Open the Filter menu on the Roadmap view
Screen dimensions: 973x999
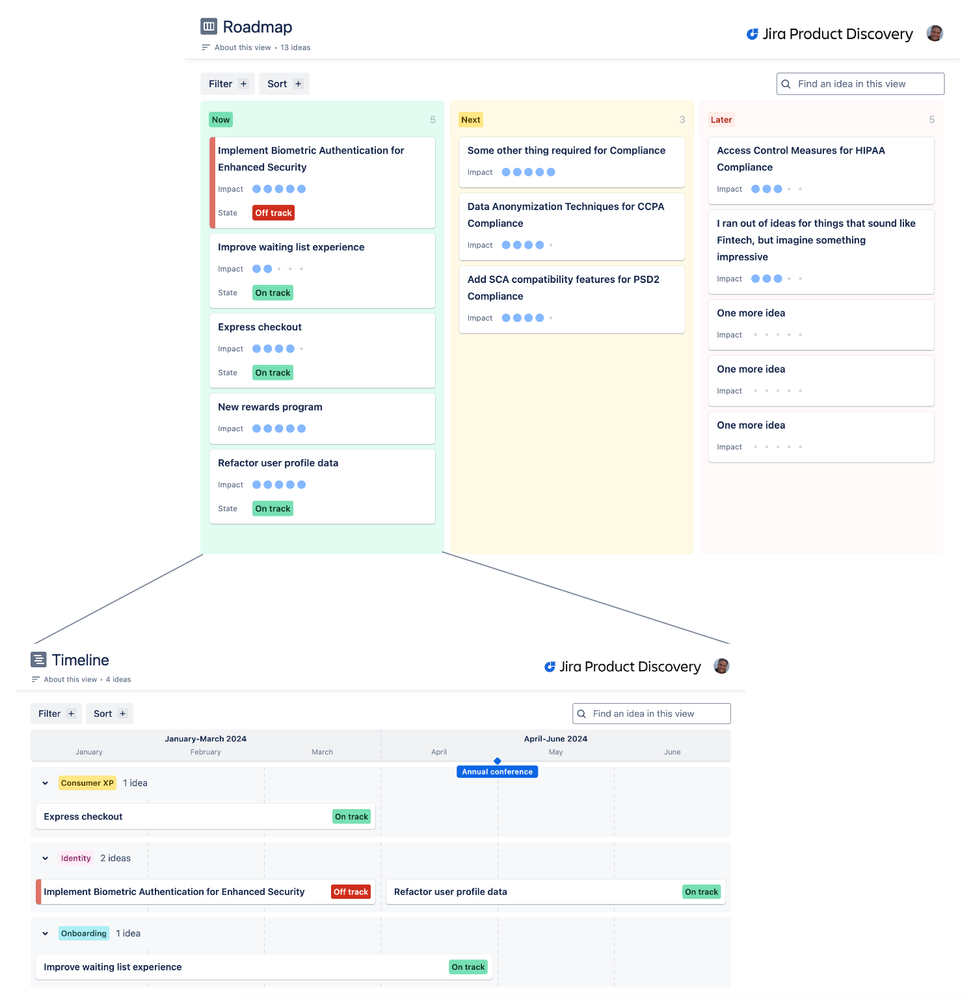tap(227, 83)
